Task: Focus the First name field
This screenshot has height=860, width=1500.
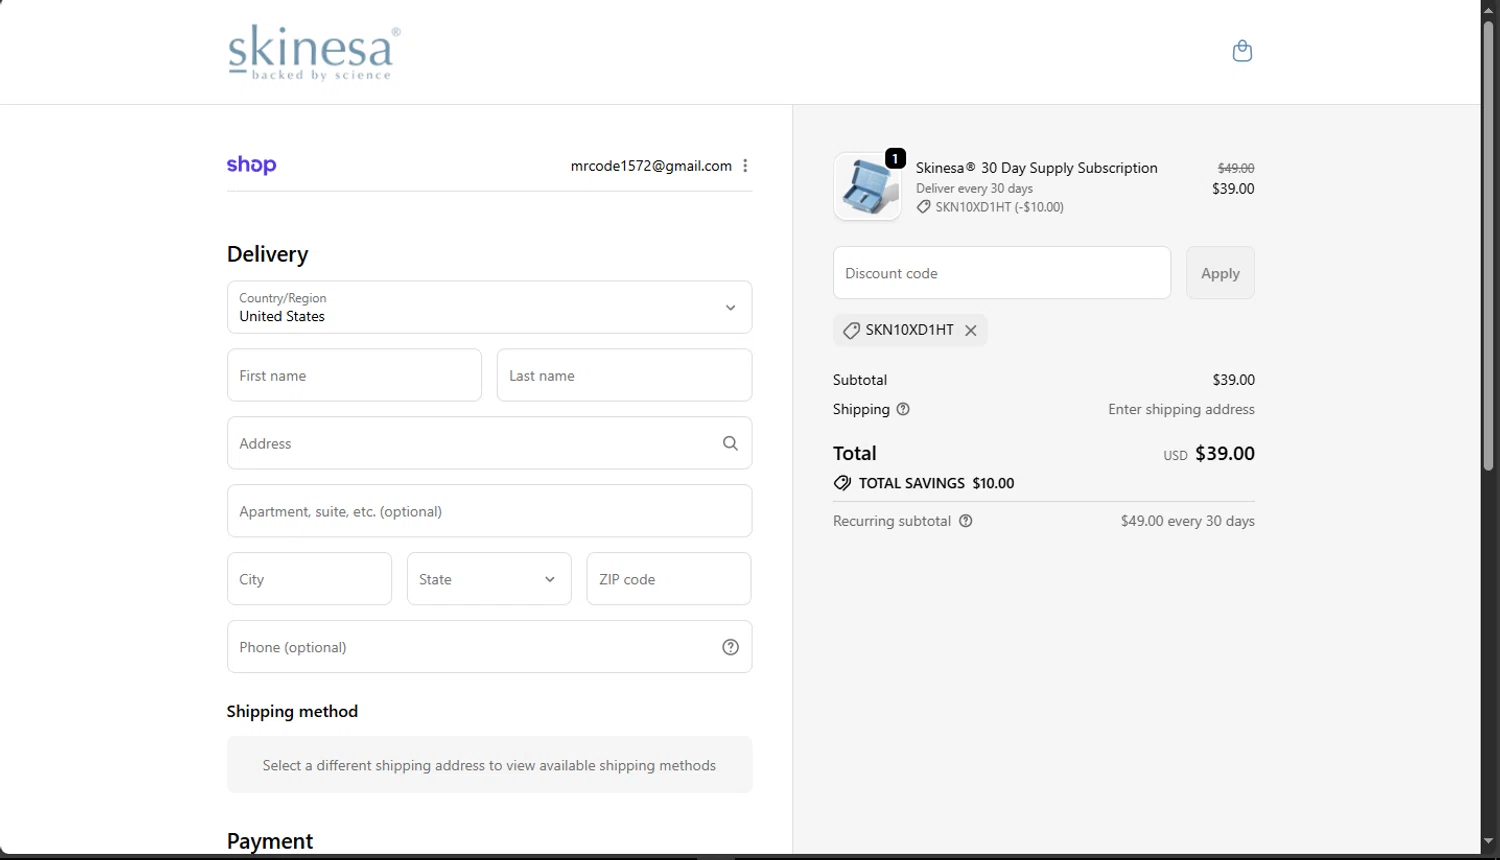Action: tap(354, 375)
